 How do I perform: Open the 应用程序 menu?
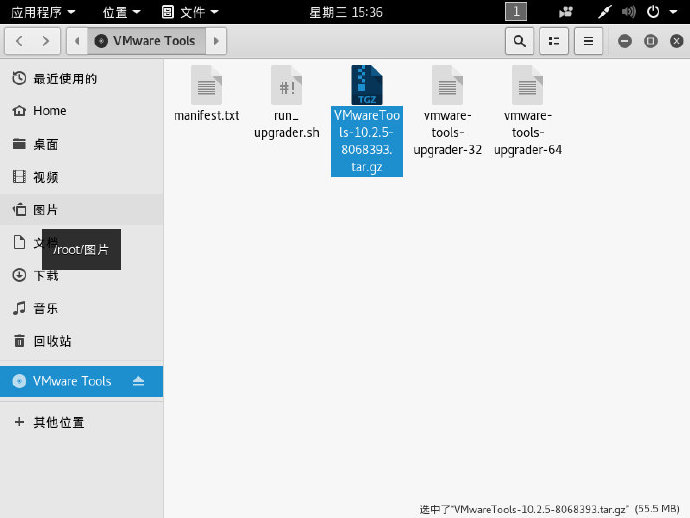(43, 12)
